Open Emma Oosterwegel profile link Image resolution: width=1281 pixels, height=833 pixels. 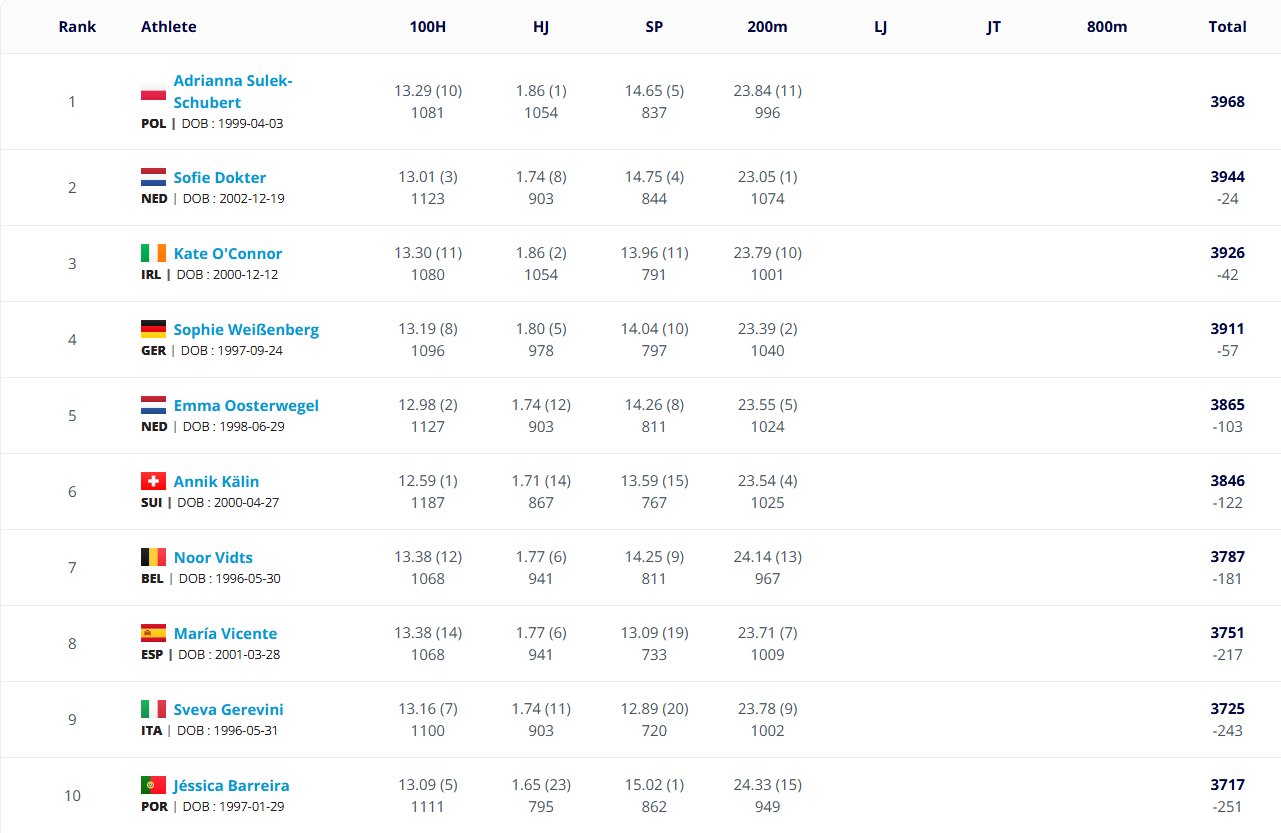pyautogui.click(x=246, y=406)
